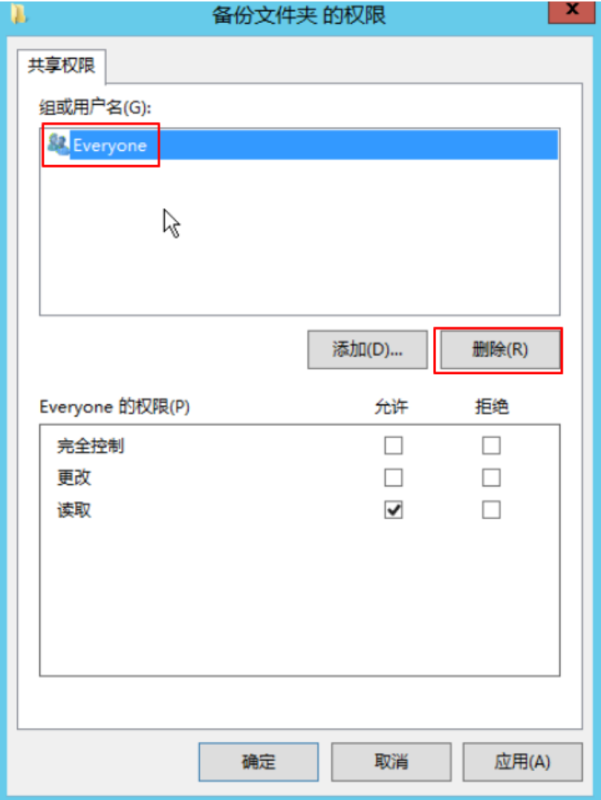The height and width of the screenshot is (800, 601).
Task: Click the Everyone group user icon
Action: [x=58, y=144]
